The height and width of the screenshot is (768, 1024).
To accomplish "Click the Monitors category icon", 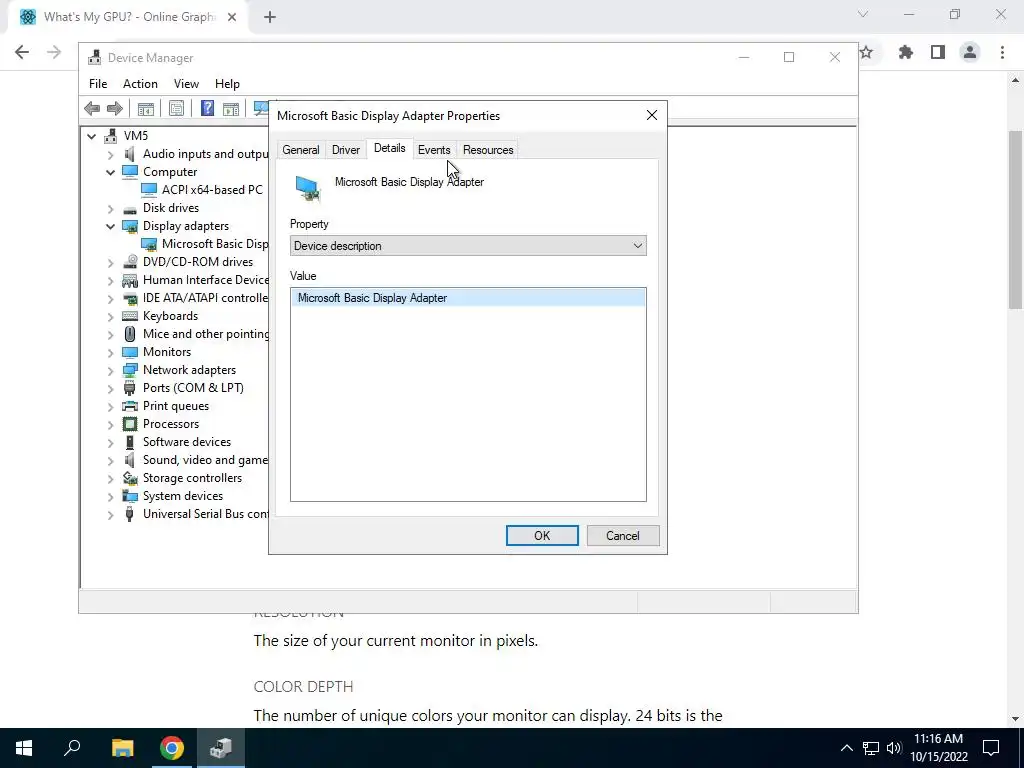I will coord(130,352).
